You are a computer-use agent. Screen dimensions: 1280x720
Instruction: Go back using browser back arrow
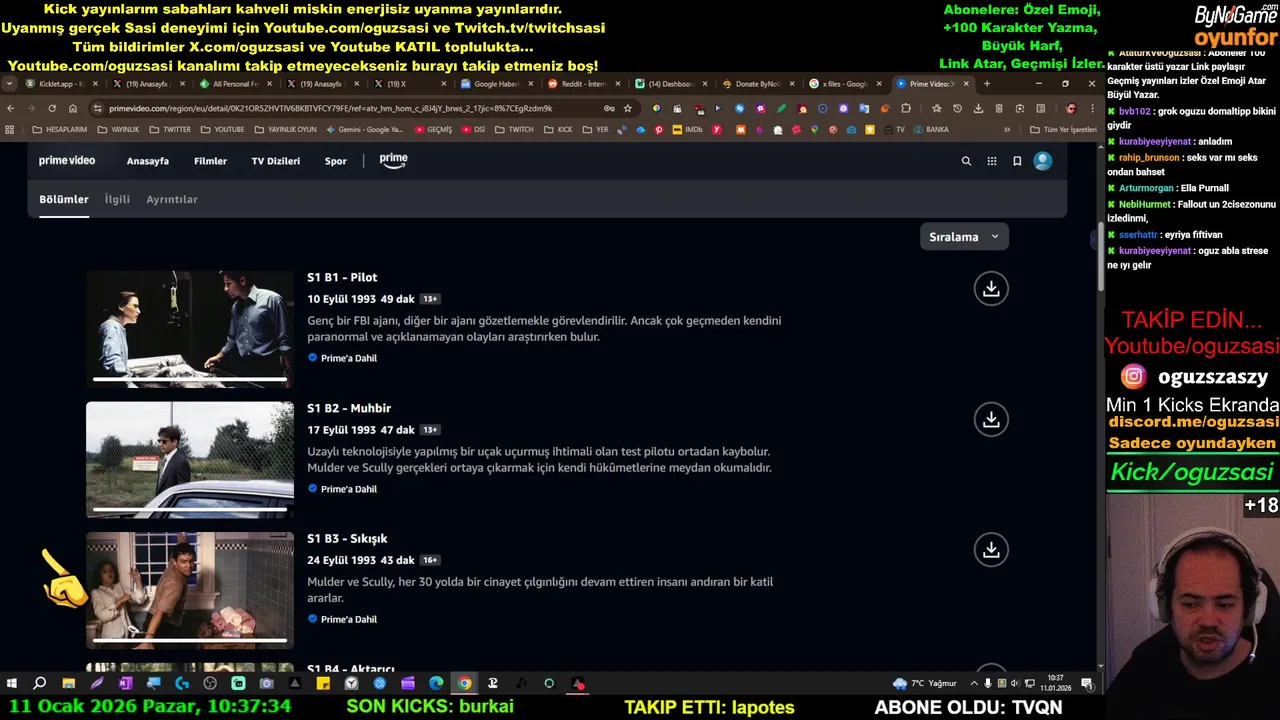10,108
